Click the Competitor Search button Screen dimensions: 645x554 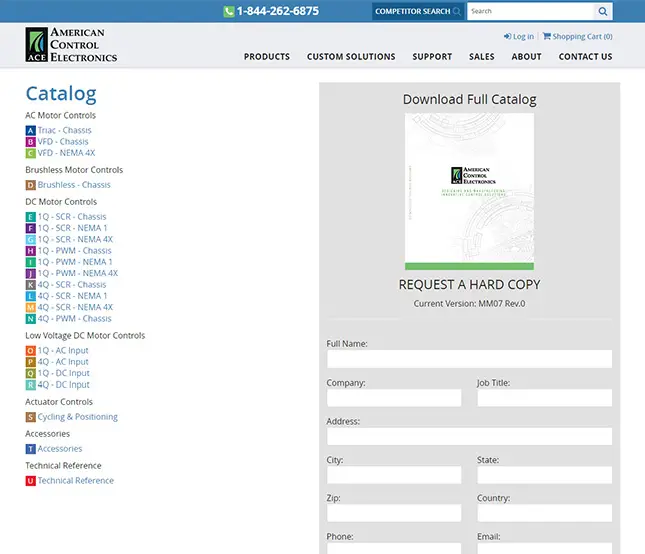tap(418, 11)
